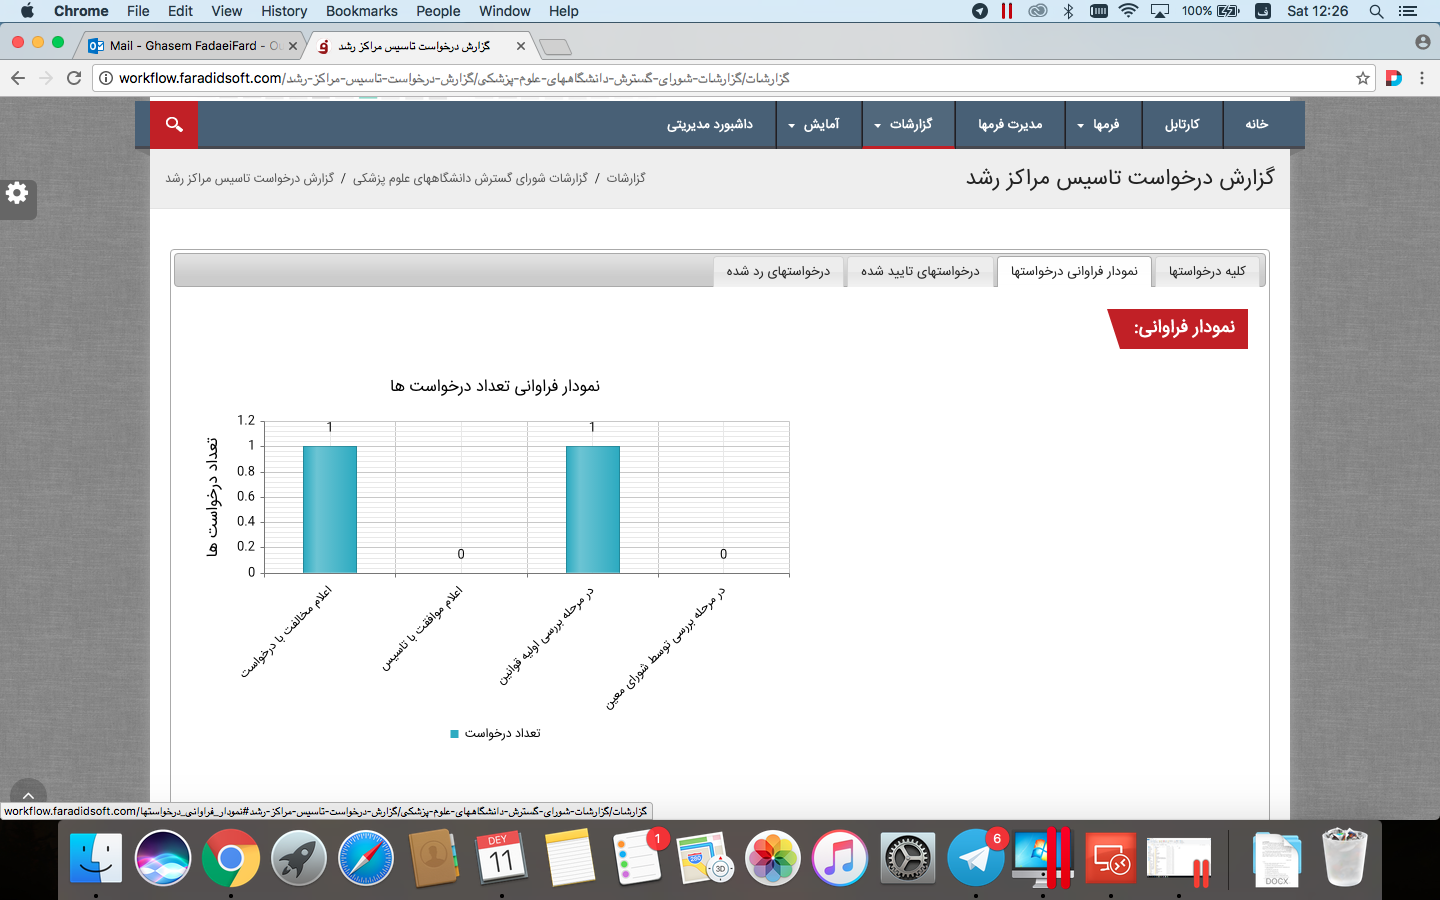Open Chrome three-dot menu icon
This screenshot has height=900, width=1440.
click(x=1422, y=78)
